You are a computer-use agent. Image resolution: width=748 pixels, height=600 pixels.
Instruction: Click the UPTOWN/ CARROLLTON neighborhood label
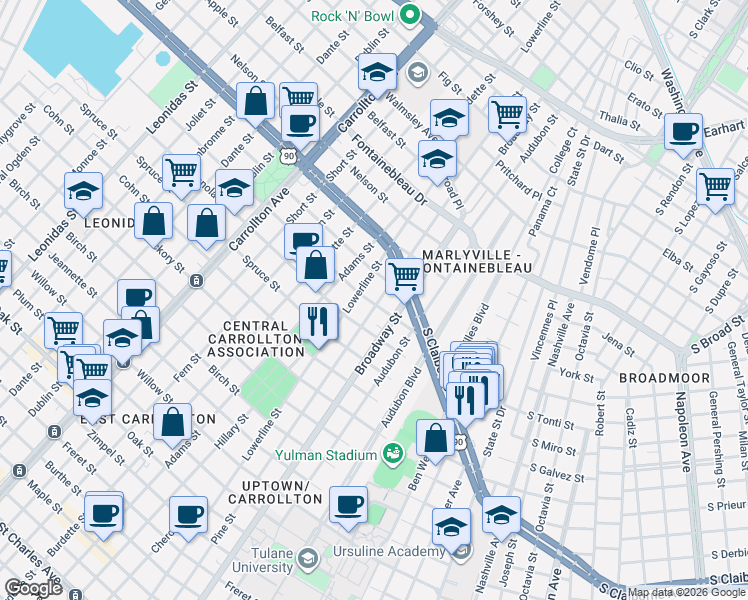(x=275, y=493)
